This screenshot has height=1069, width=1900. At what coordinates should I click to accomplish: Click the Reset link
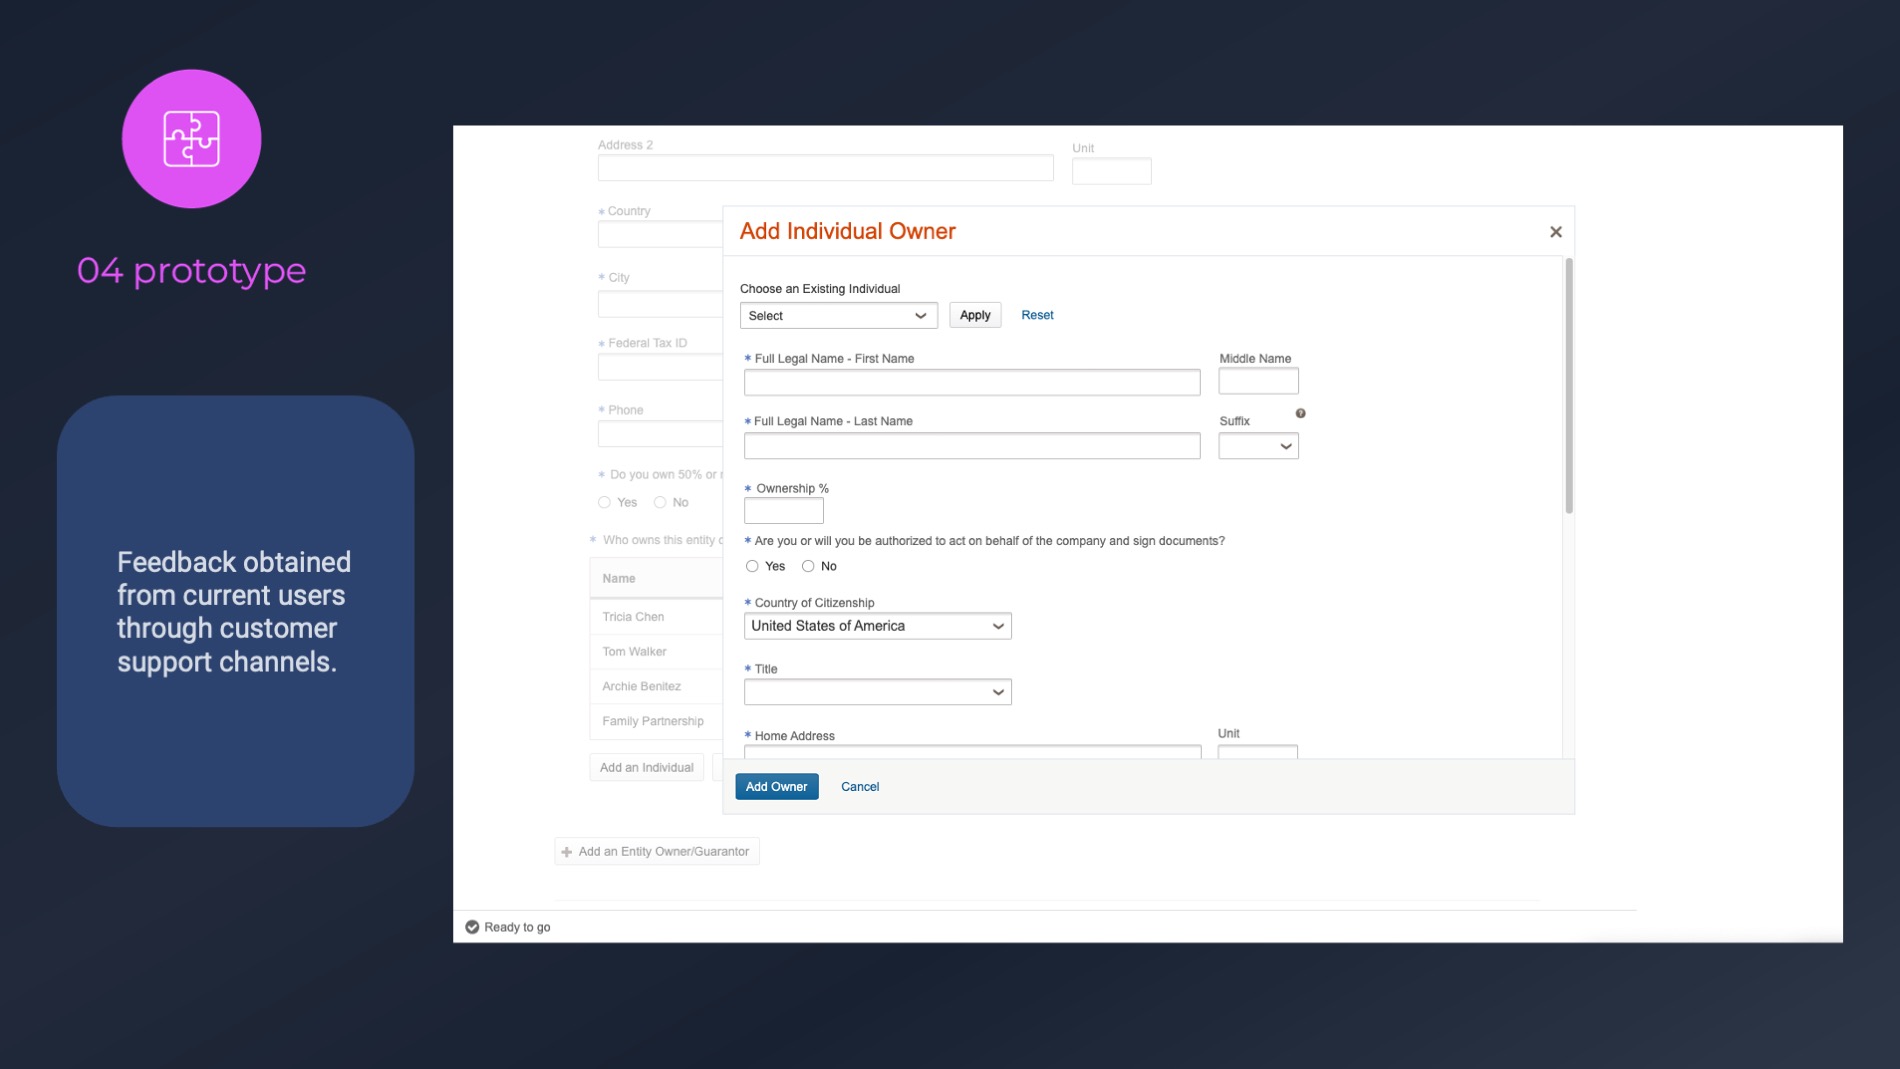[x=1037, y=315]
